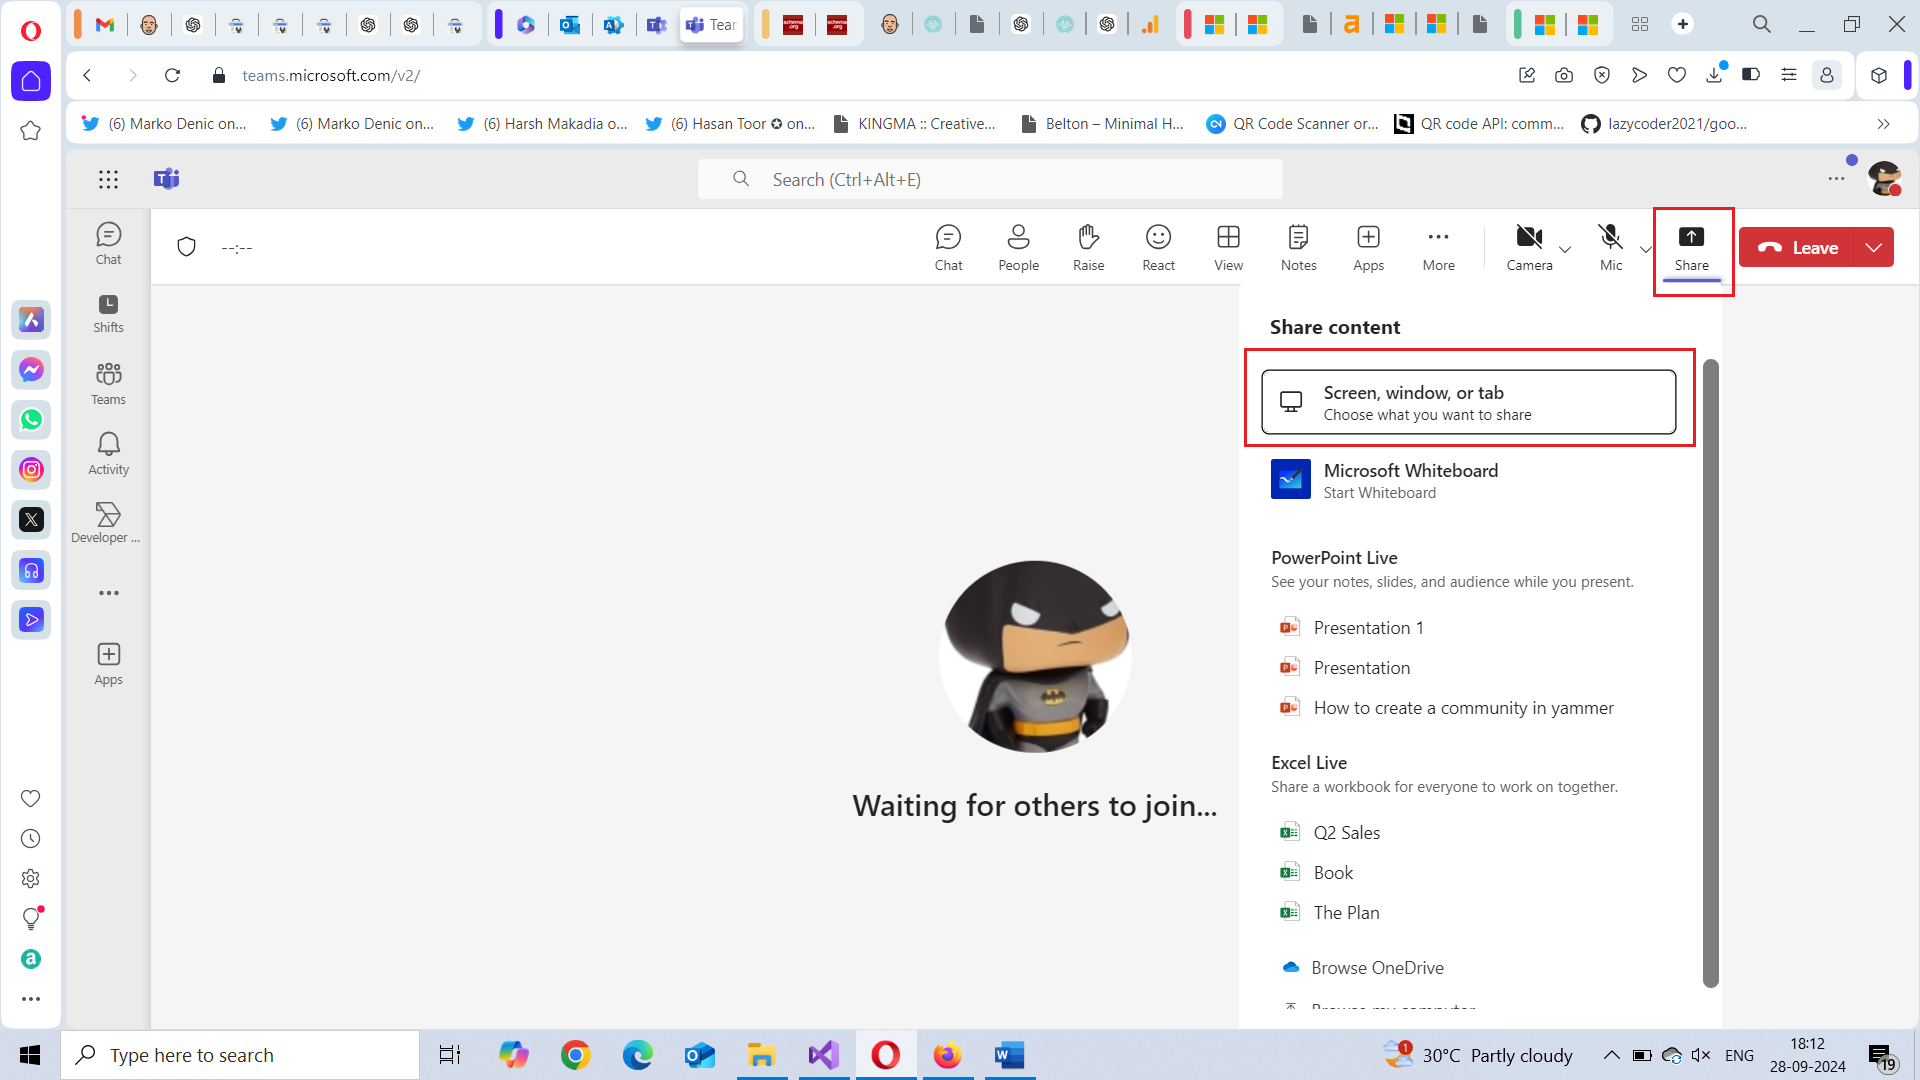Image resolution: width=1920 pixels, height=1080 pixels.
Task: Open Shifts app in left rail
Action: [x=108, y=313]
